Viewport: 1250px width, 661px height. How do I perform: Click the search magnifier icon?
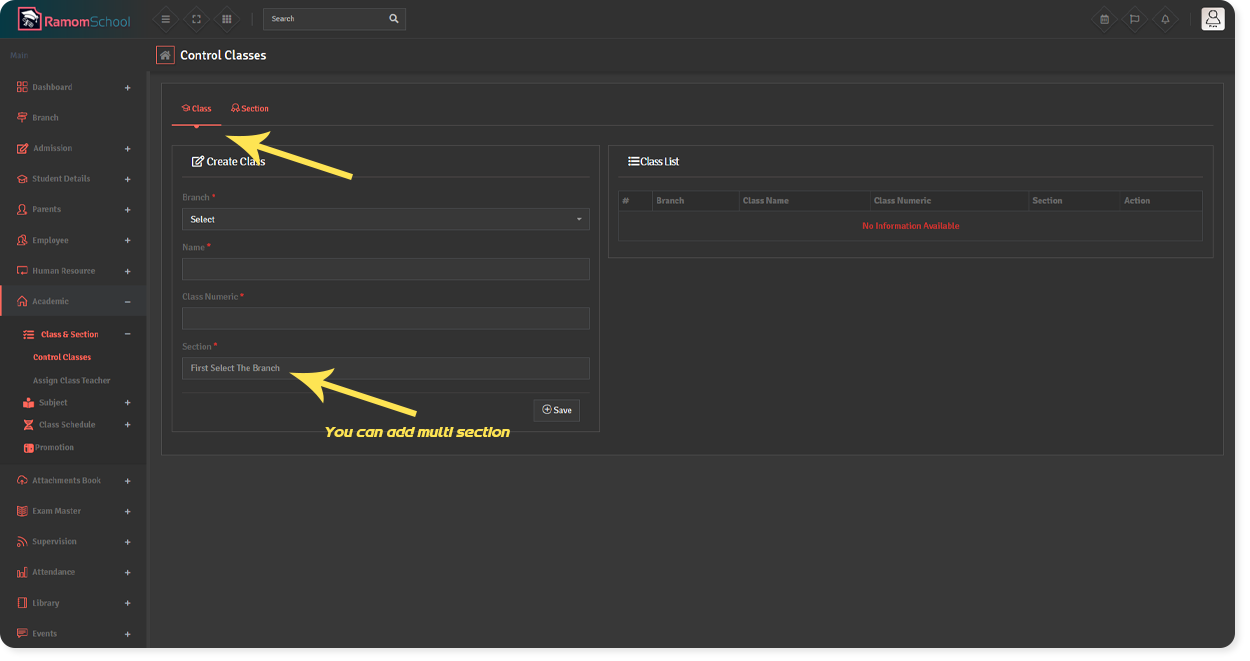click(x=394, y=19)
